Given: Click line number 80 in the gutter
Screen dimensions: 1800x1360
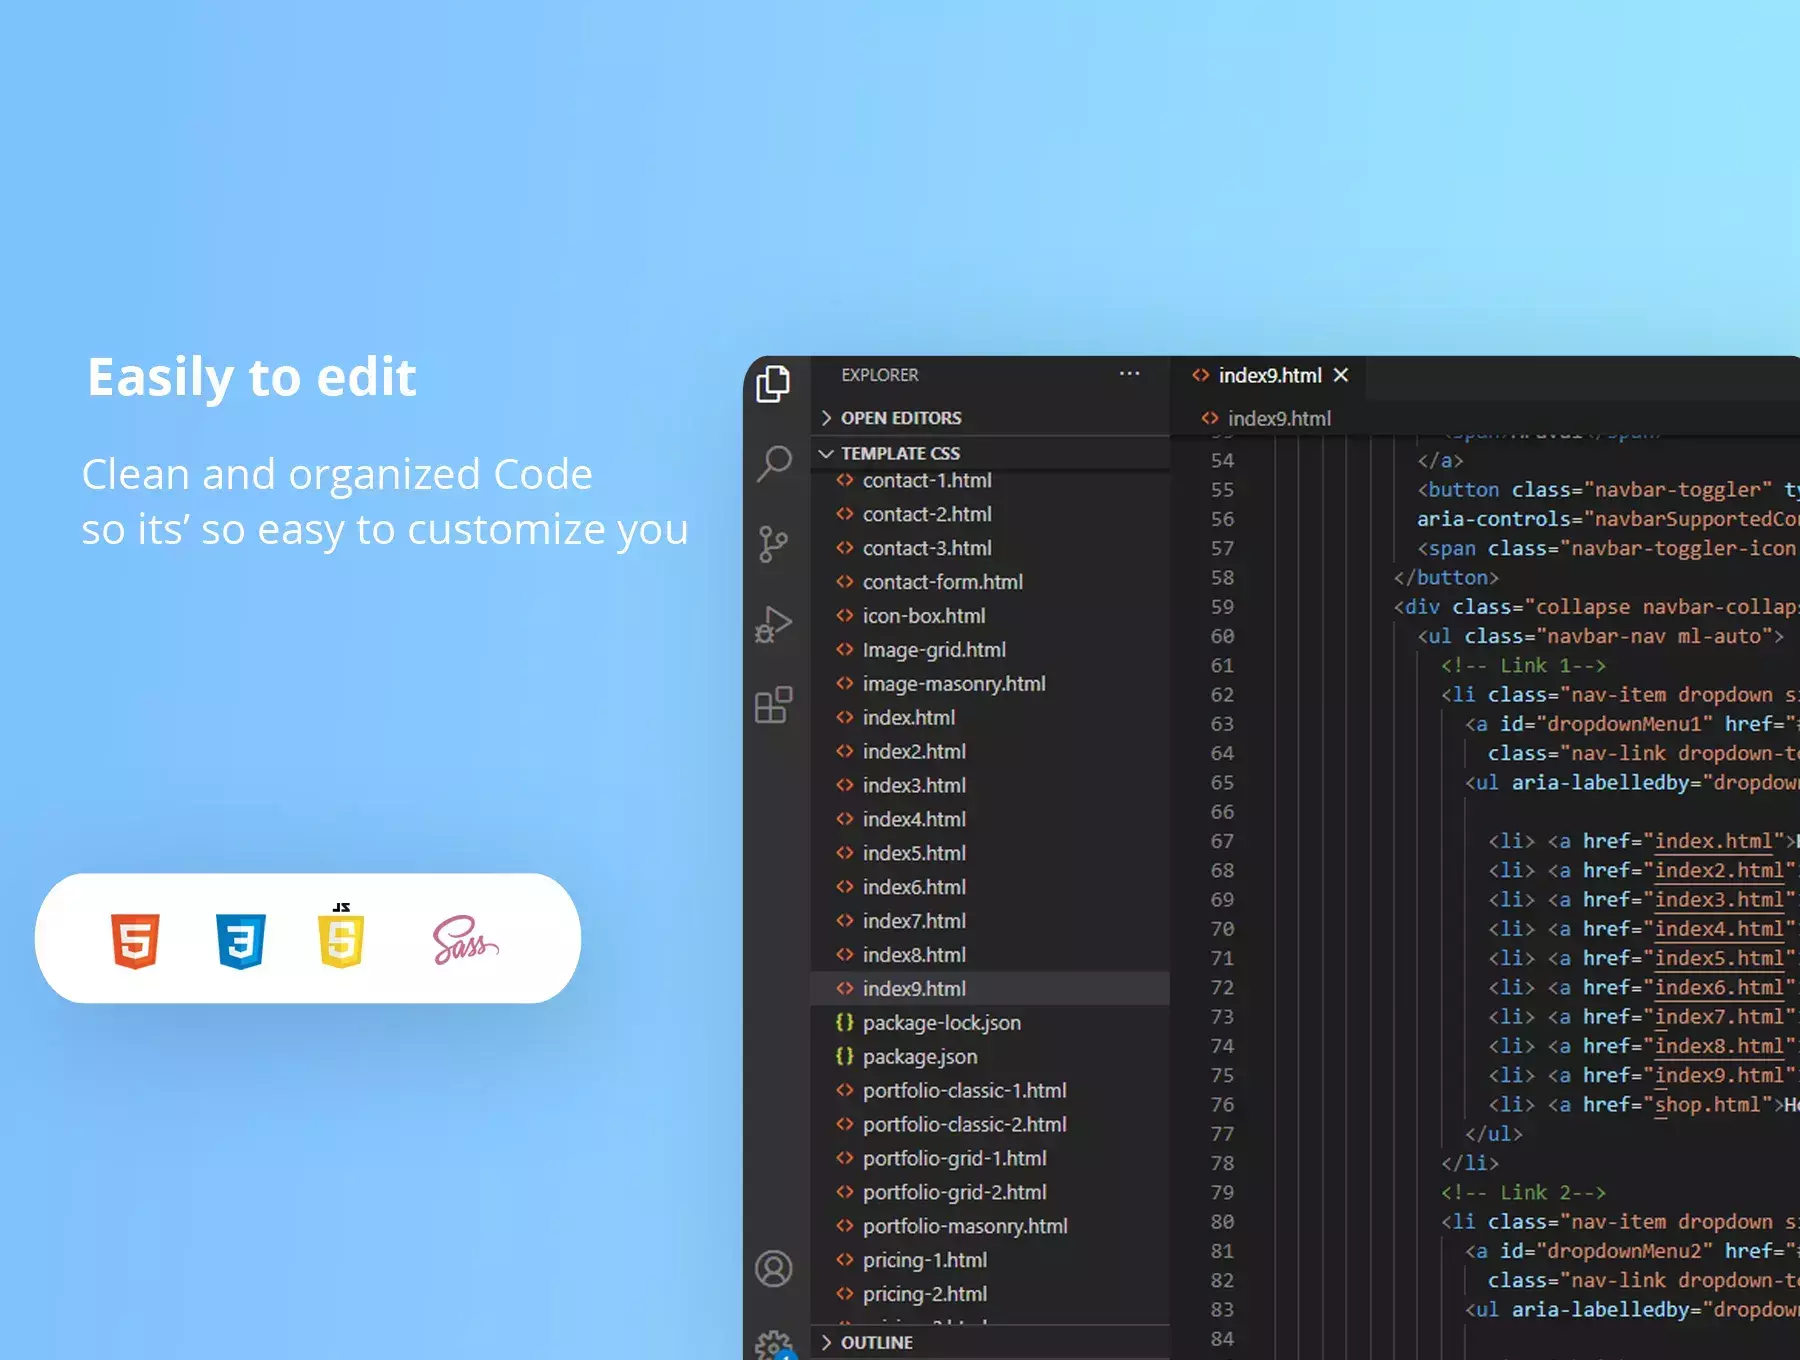Looking at the screenshot, I should pyautogui.click(x=1222, y=1222).
